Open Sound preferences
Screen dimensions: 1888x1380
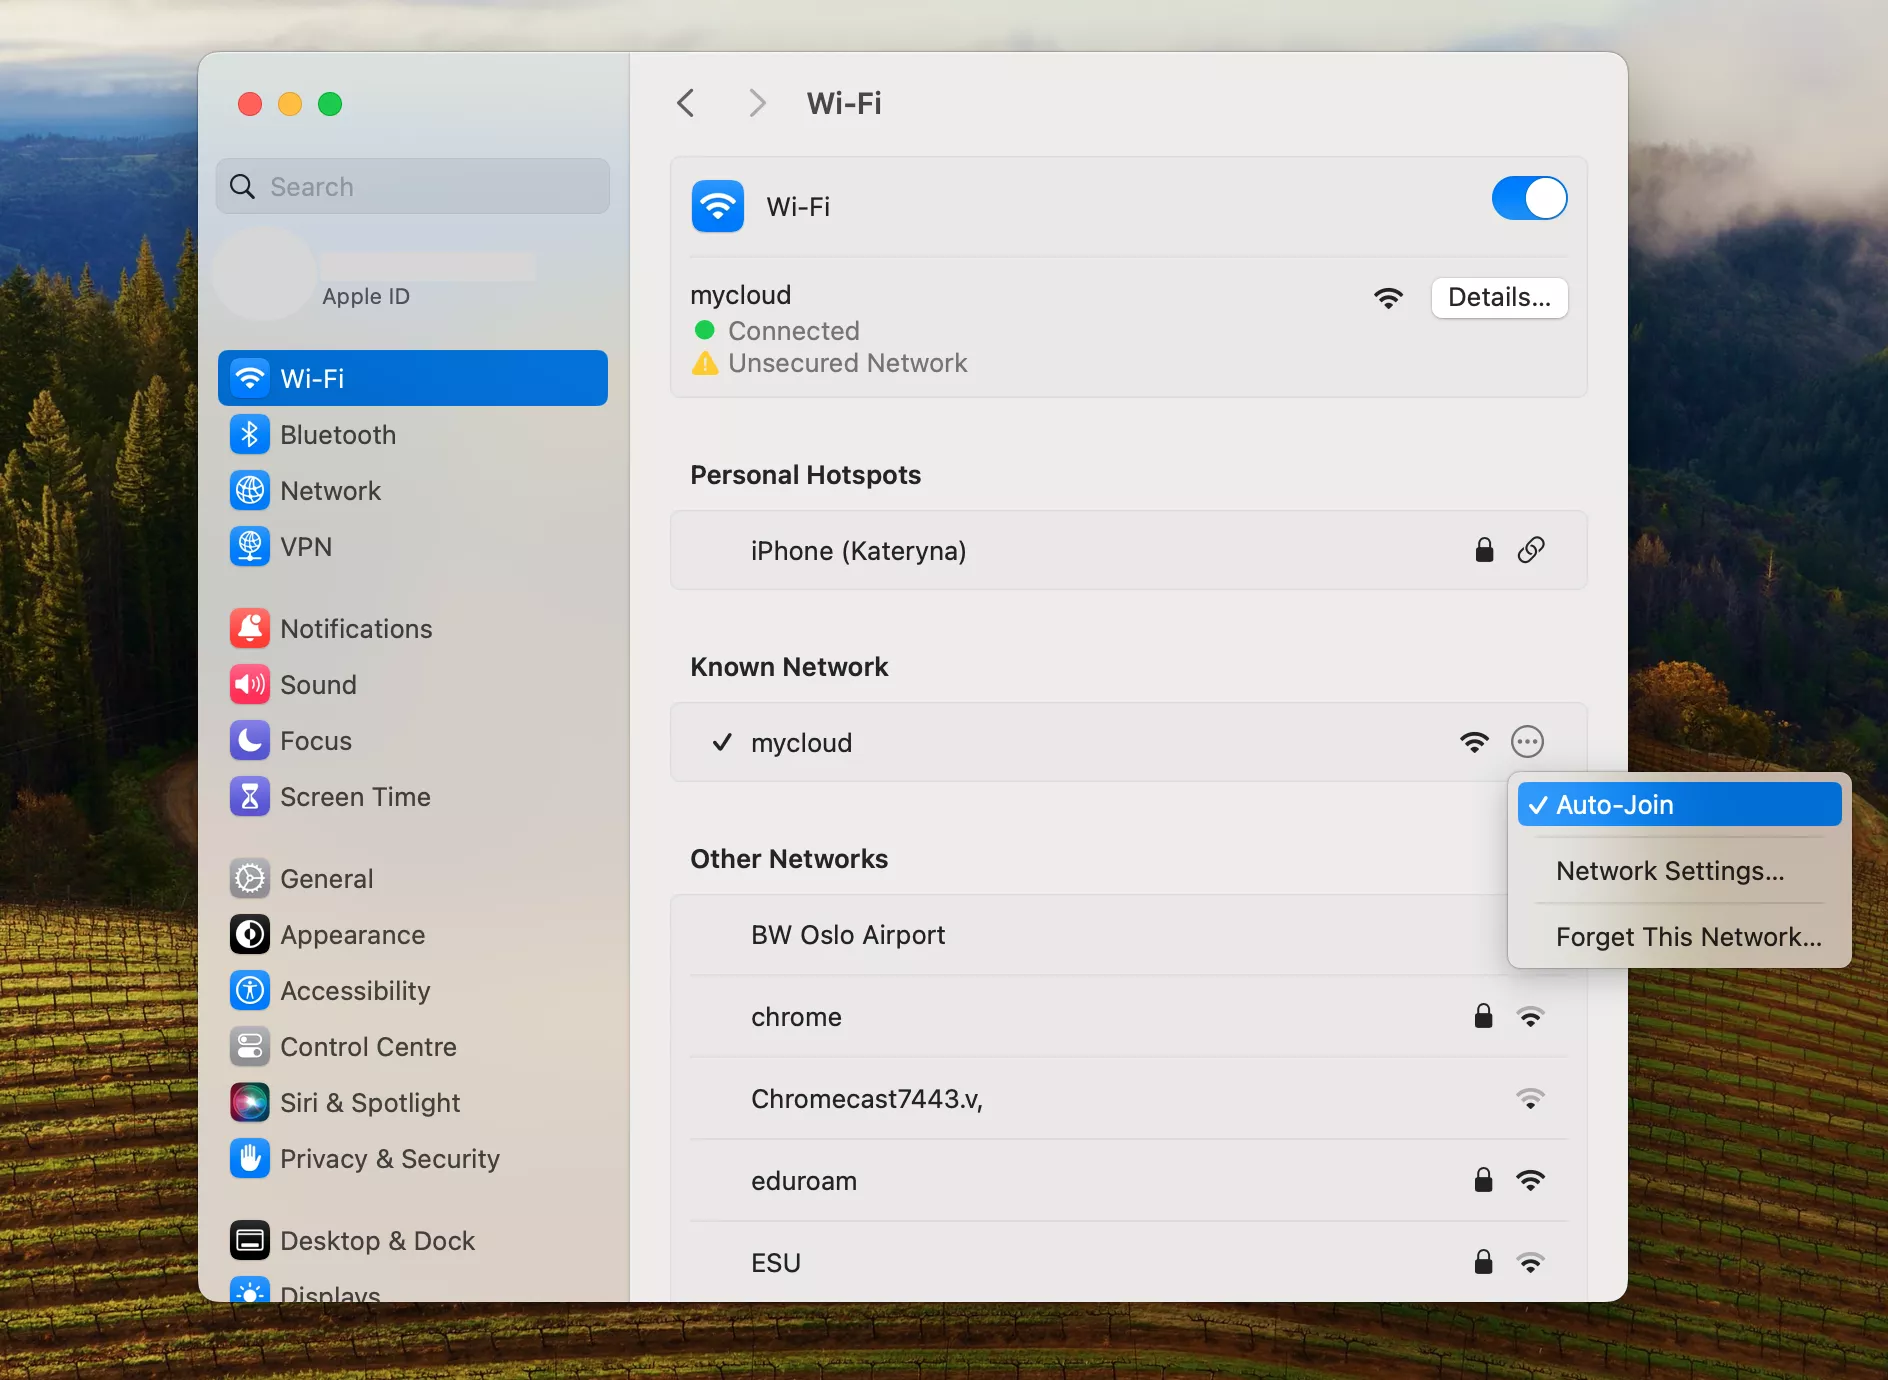pos(317,685)
